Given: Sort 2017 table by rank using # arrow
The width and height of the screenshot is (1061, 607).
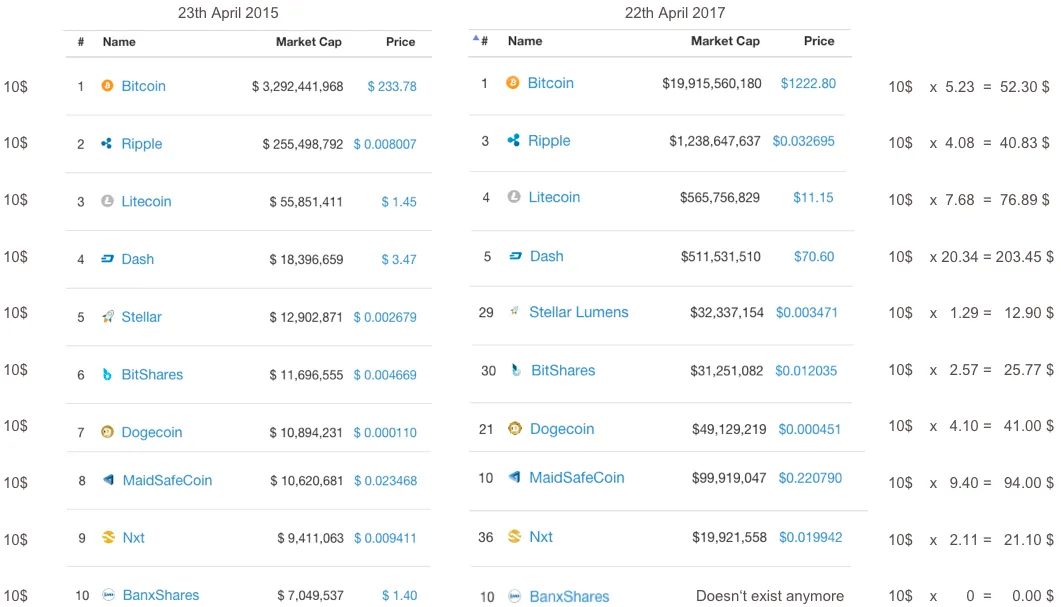Looking at the screenshot, I should click(476, 39).
